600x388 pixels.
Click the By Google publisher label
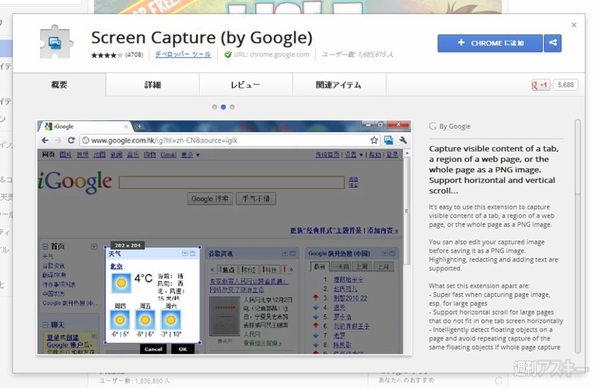(x=455, y=126)
